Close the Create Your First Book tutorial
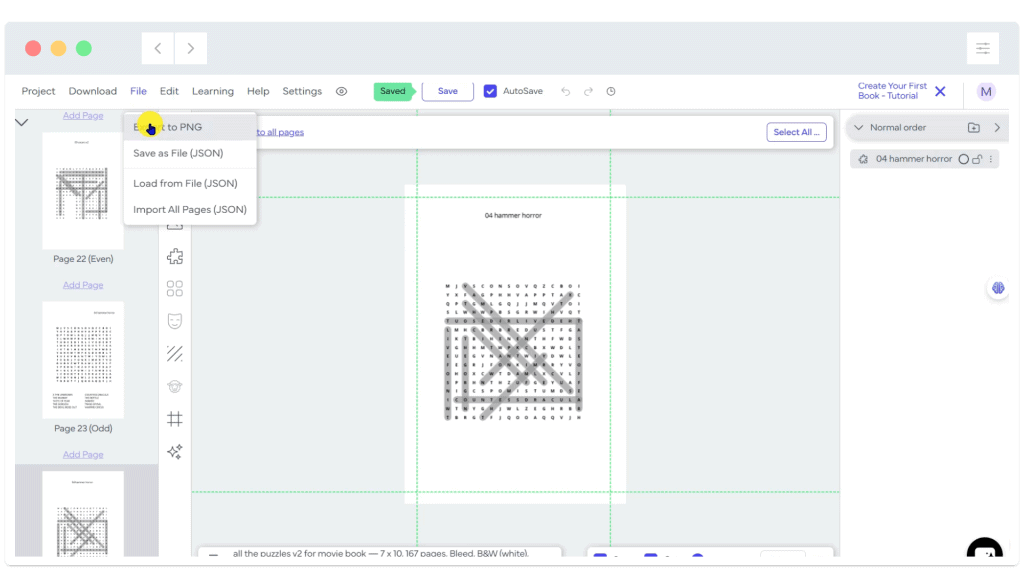The height and width of the screenshot is (587, 1024). 940,91
